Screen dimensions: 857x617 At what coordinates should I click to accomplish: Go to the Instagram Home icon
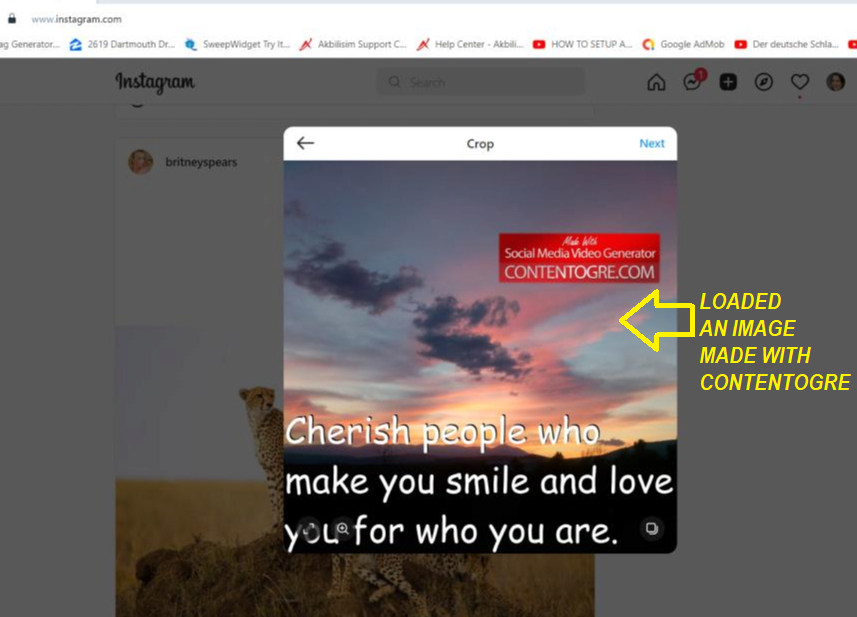pos(656,83)
